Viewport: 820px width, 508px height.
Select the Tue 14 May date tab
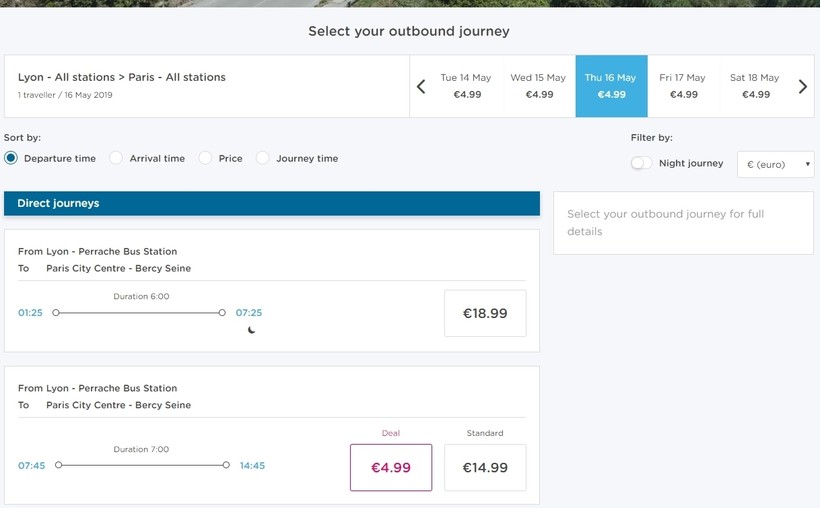466,86
